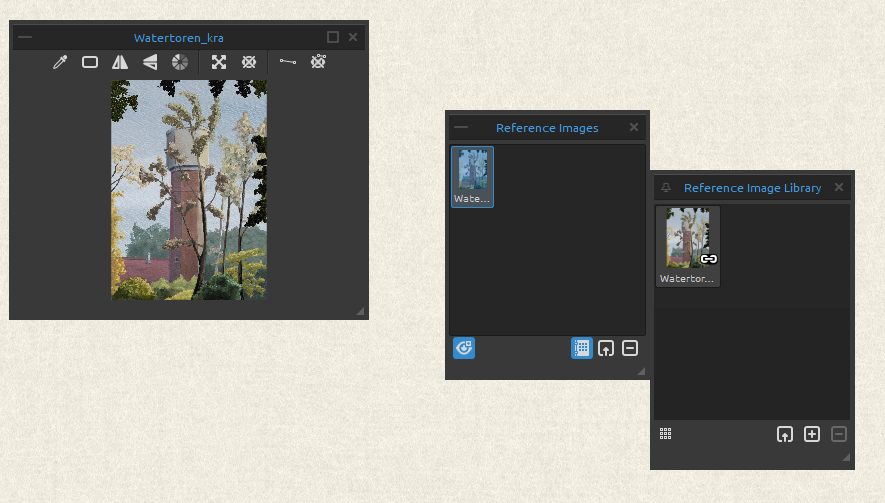Click the minus button in Reference Image Library

click(839, 434)
